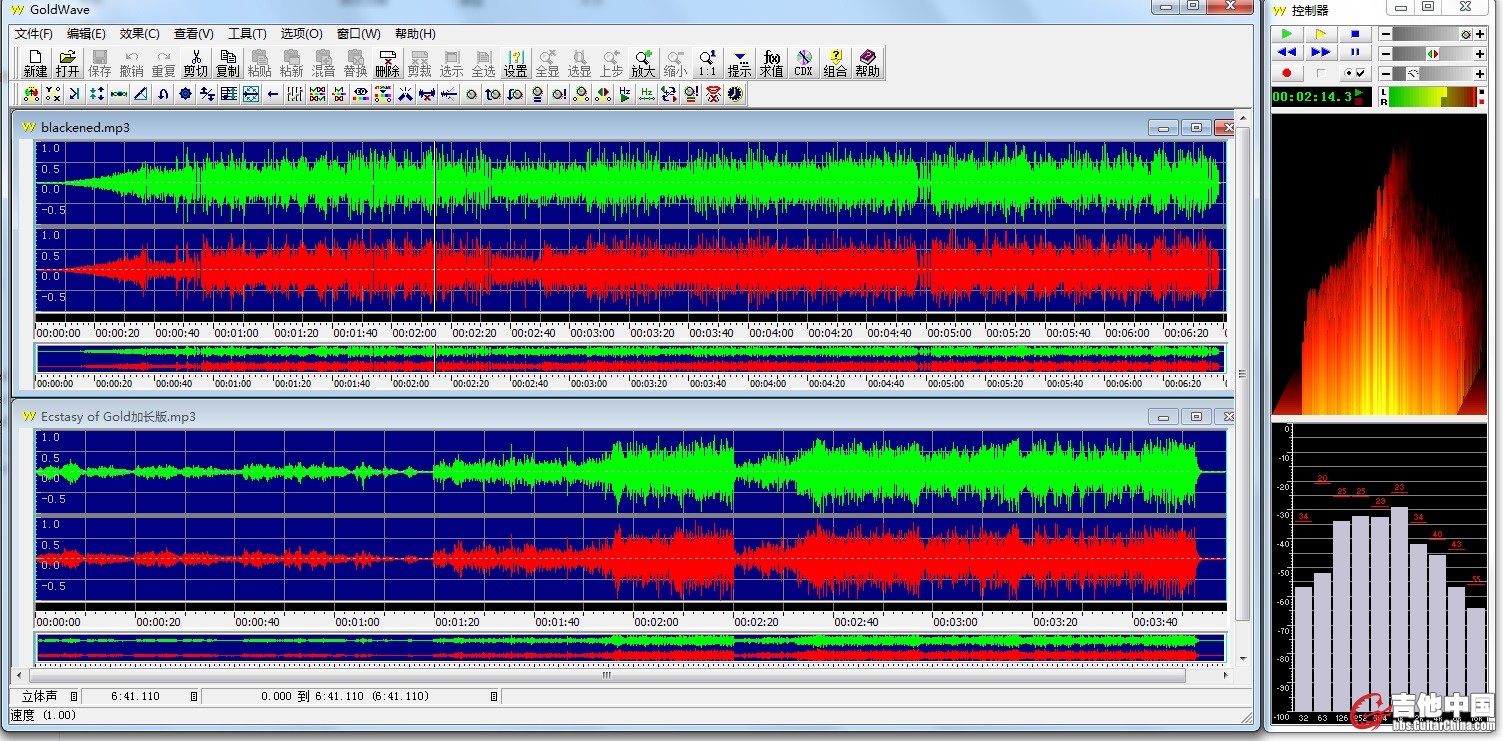Click the 组合 (Combine) toolbar button
Viewport: 1503px width, 741px height.
click(835, 64)
